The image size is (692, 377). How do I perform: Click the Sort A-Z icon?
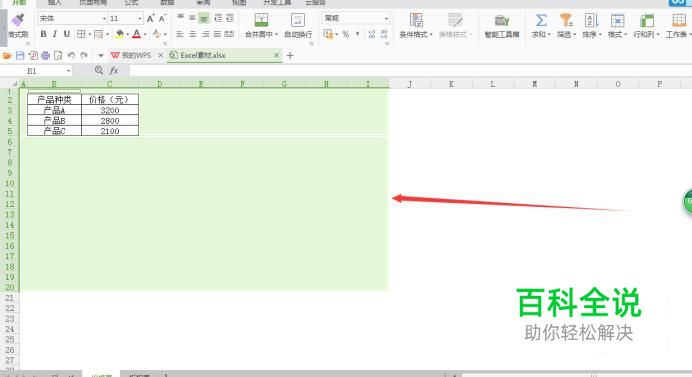coord(591,20)
